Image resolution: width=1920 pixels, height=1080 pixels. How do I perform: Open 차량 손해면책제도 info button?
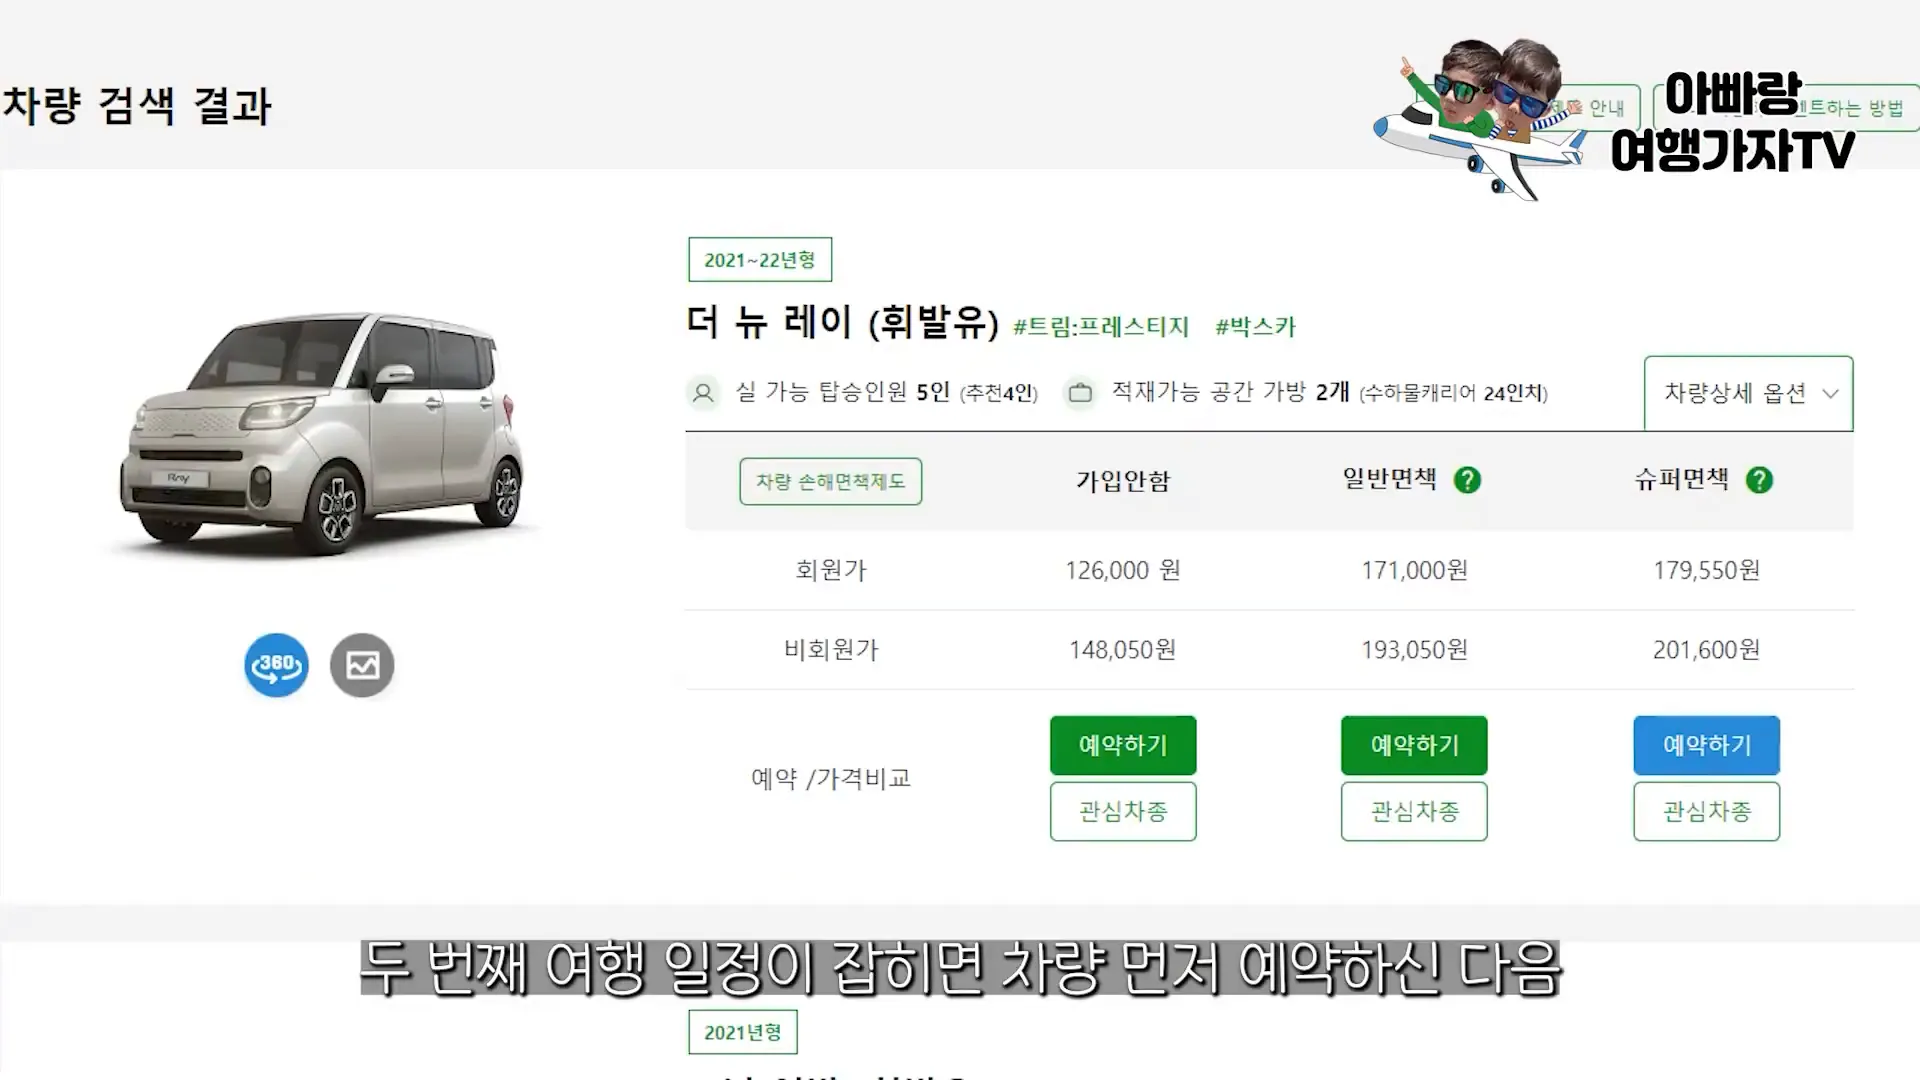coord(831,481)
